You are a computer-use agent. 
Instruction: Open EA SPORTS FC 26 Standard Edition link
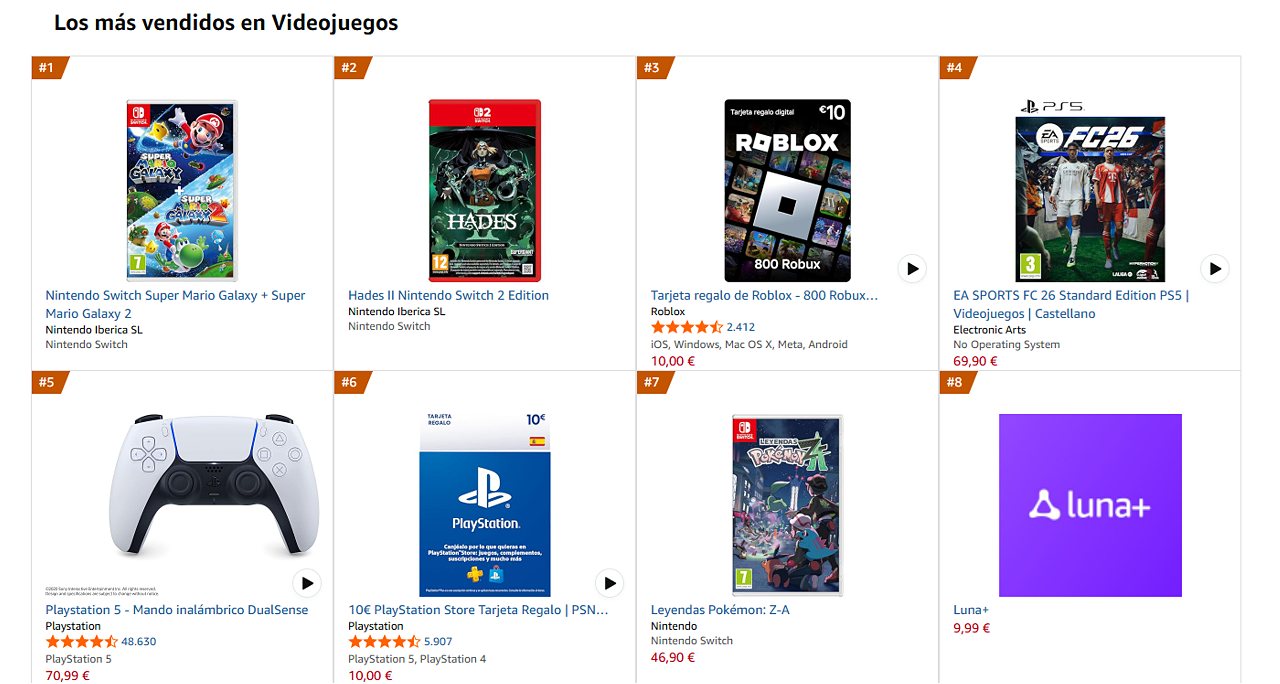[1071, 304]
